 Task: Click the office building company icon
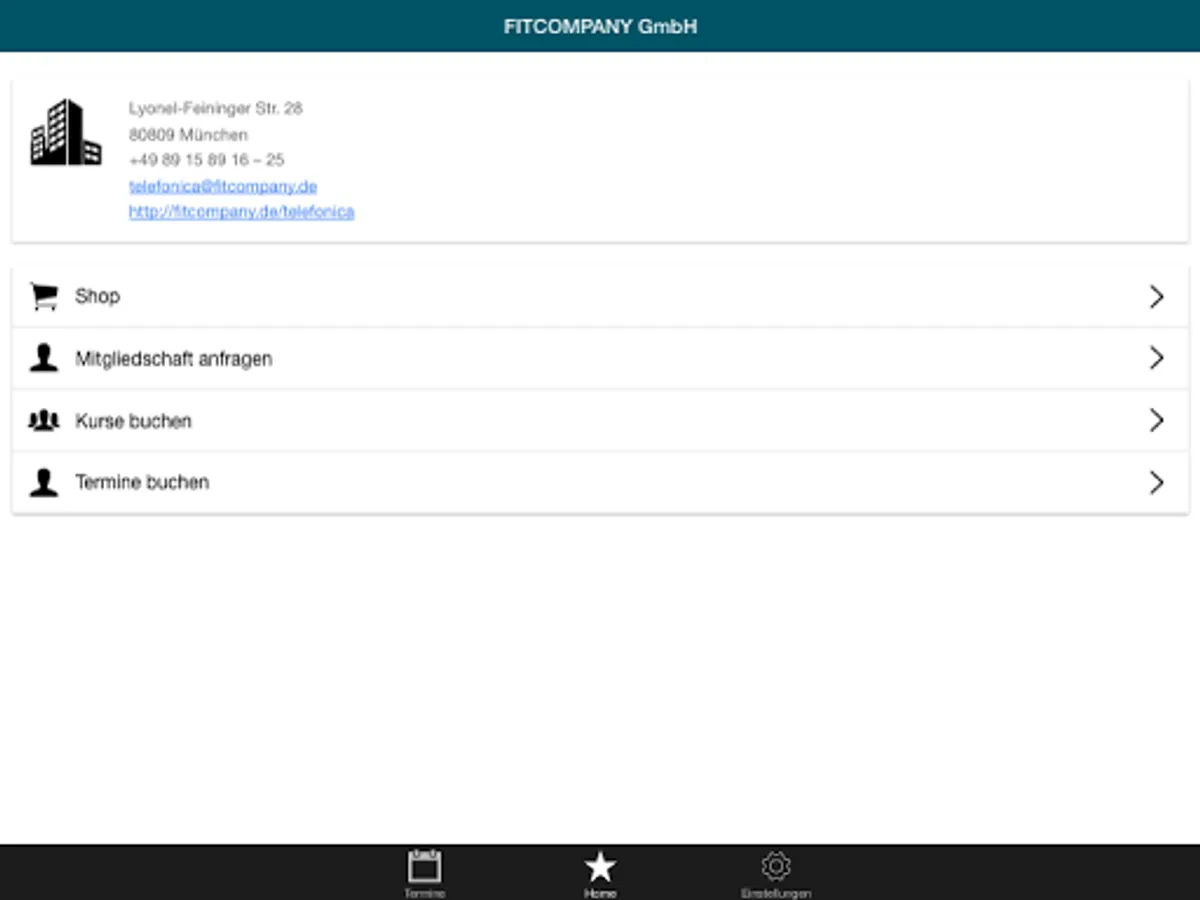(x=66, y=132)
